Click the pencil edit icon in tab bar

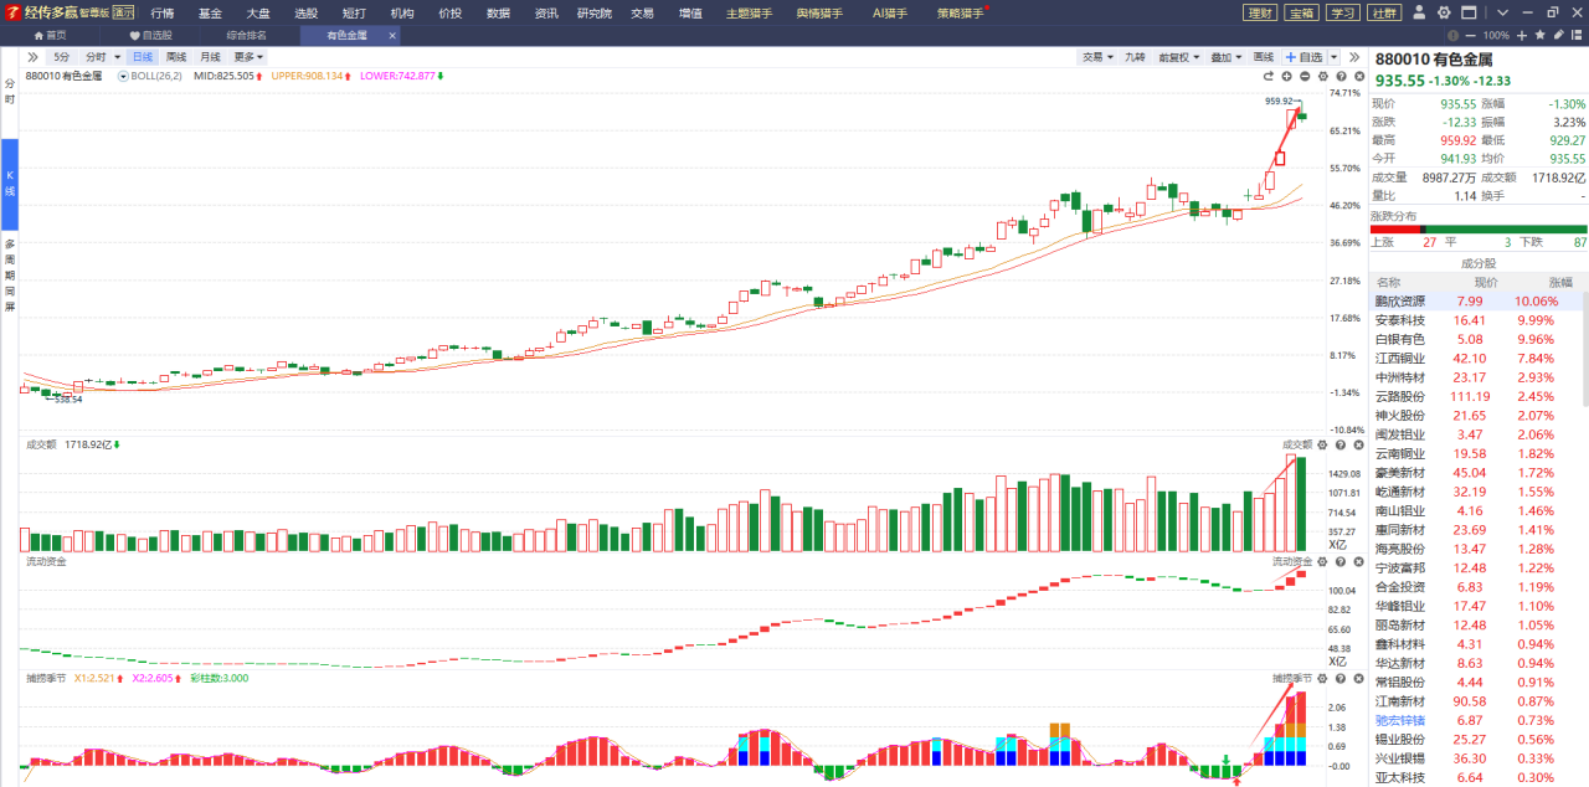tap(1558, 35)
